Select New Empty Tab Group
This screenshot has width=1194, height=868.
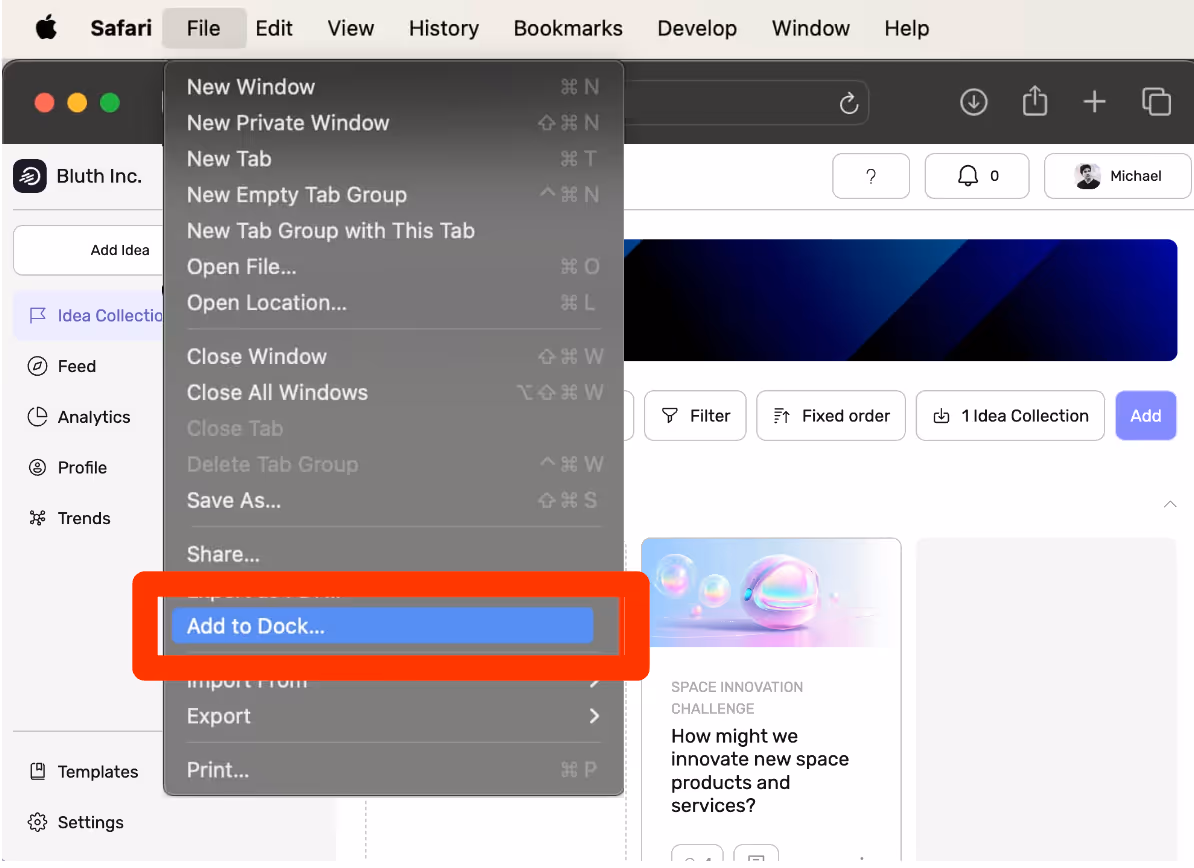[x=393, y=195]
